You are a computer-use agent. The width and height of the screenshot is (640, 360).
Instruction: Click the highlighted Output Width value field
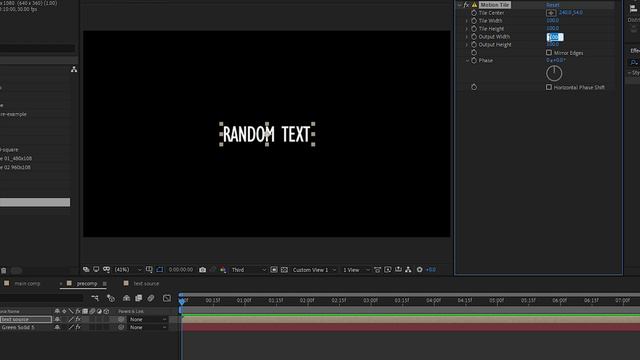click(555, 37)
